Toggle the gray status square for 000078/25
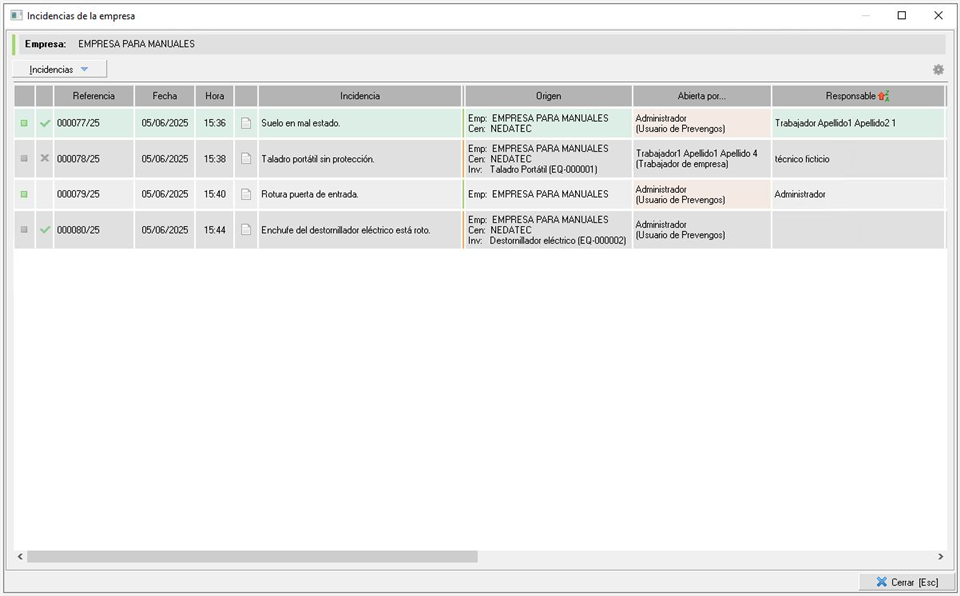The image size is (960, 596). (x=24, y=159)
